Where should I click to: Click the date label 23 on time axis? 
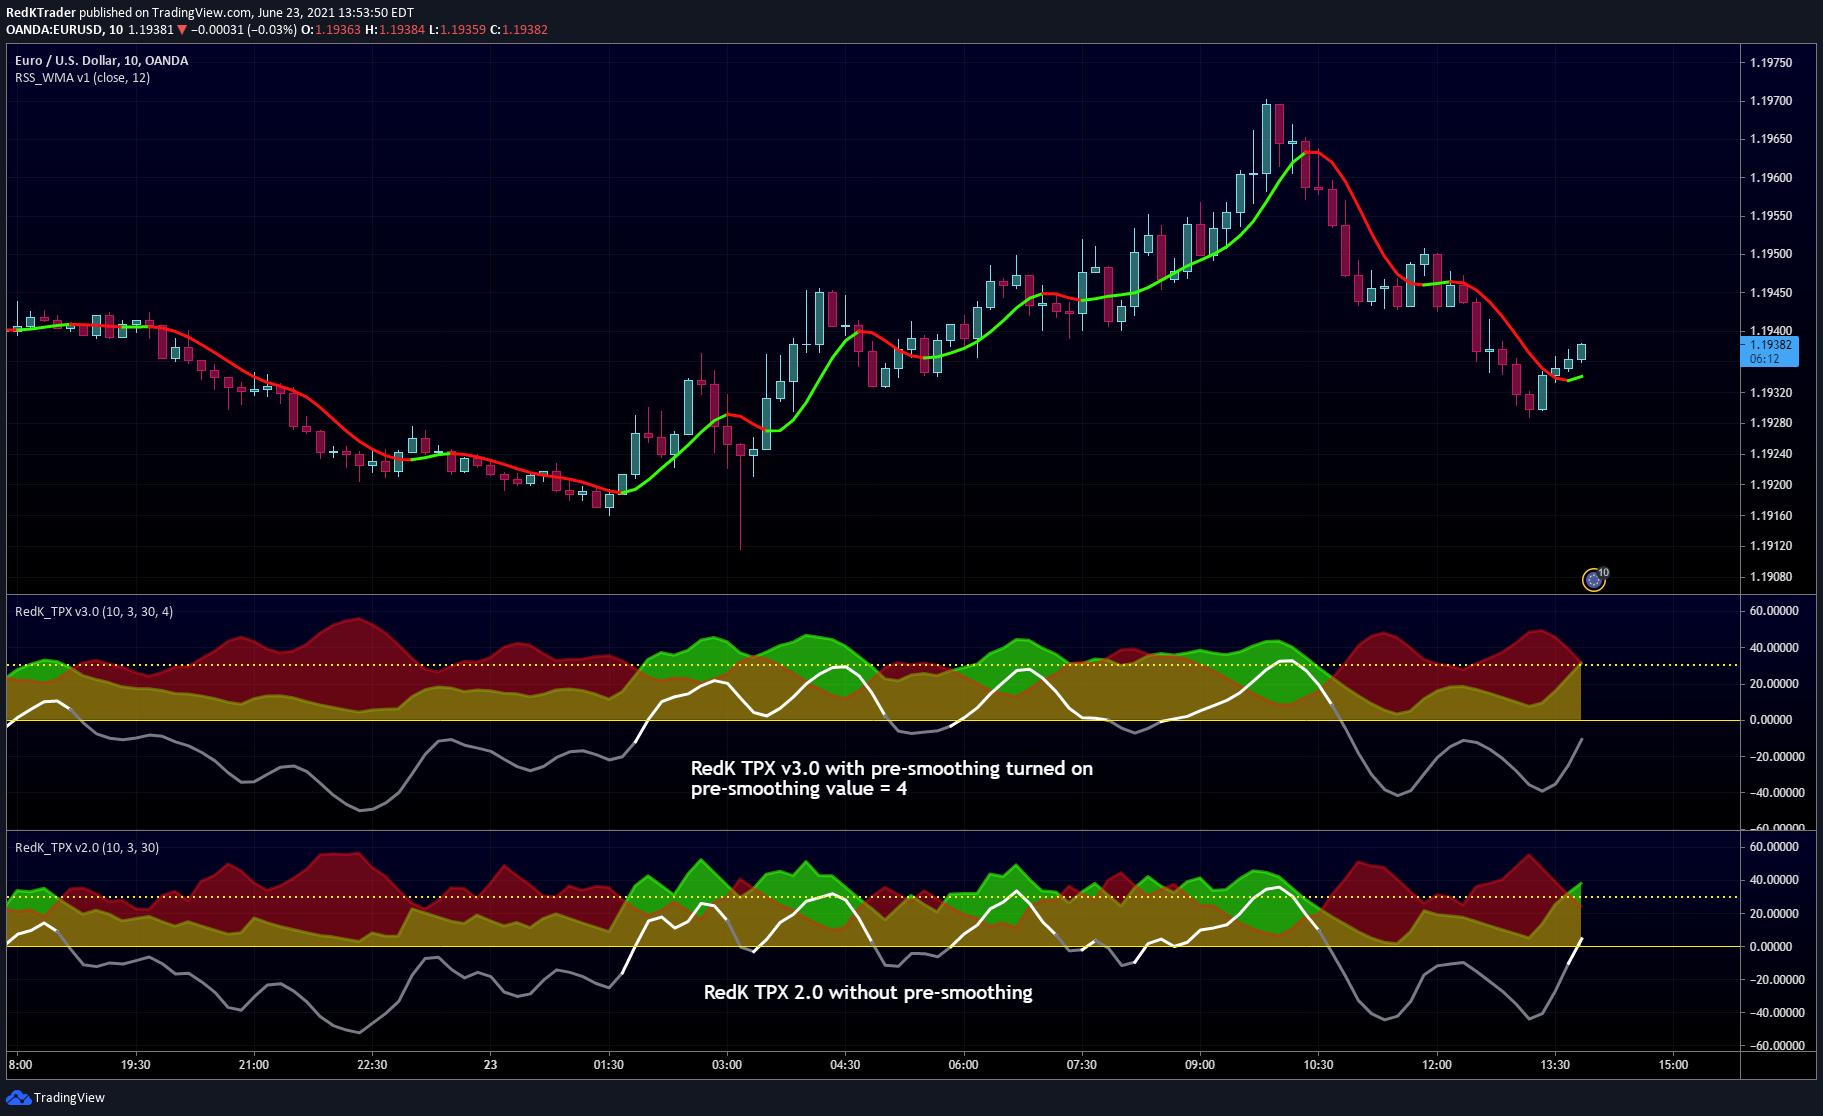pos(490,1065)
